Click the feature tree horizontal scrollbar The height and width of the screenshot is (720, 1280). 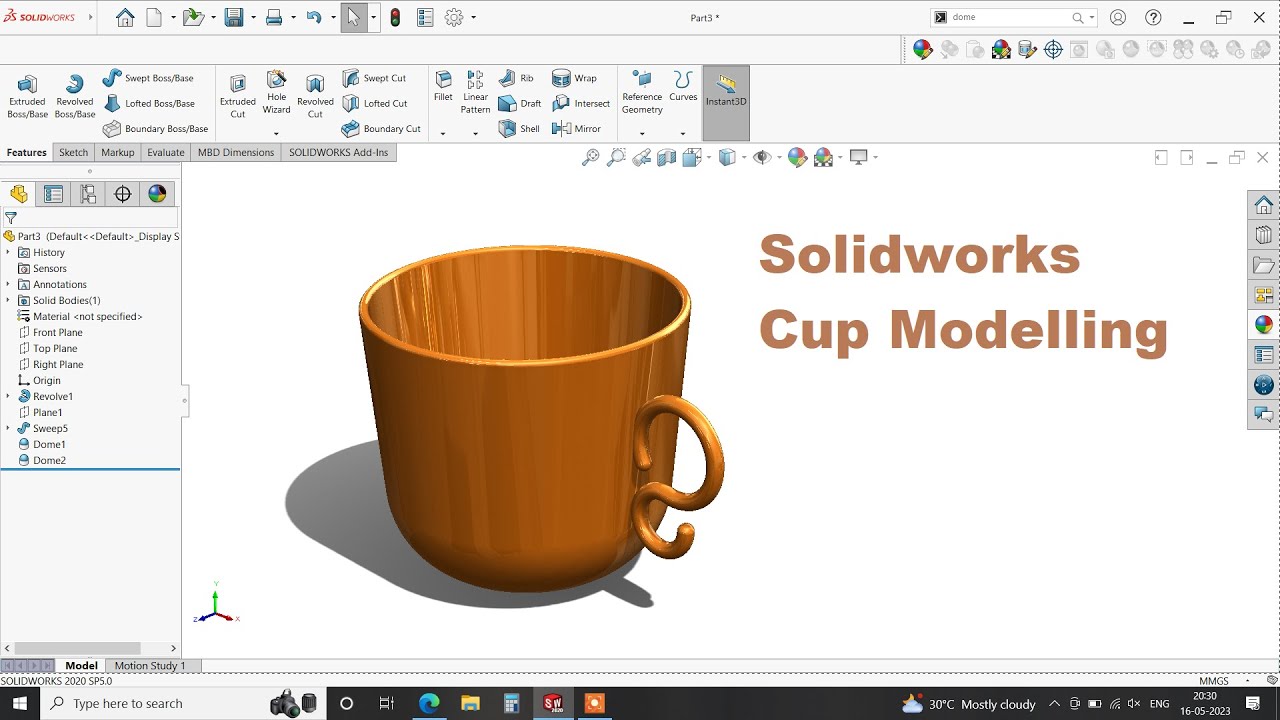click(78, 648)
